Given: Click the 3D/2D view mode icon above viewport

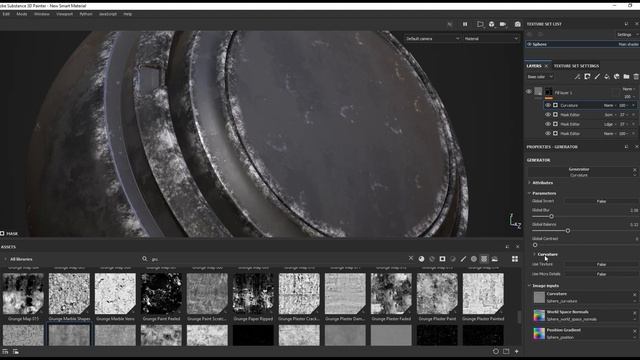Looking at the screenshot, I should 480,24.
